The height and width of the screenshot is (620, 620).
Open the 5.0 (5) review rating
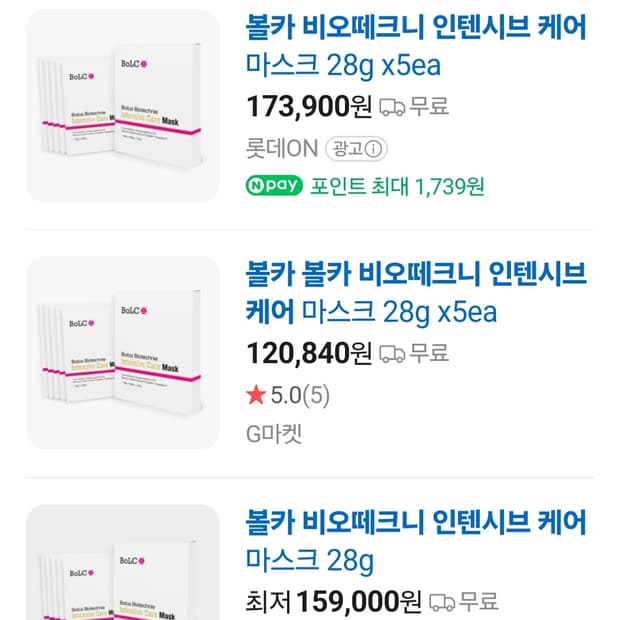[x=300, y=396]
